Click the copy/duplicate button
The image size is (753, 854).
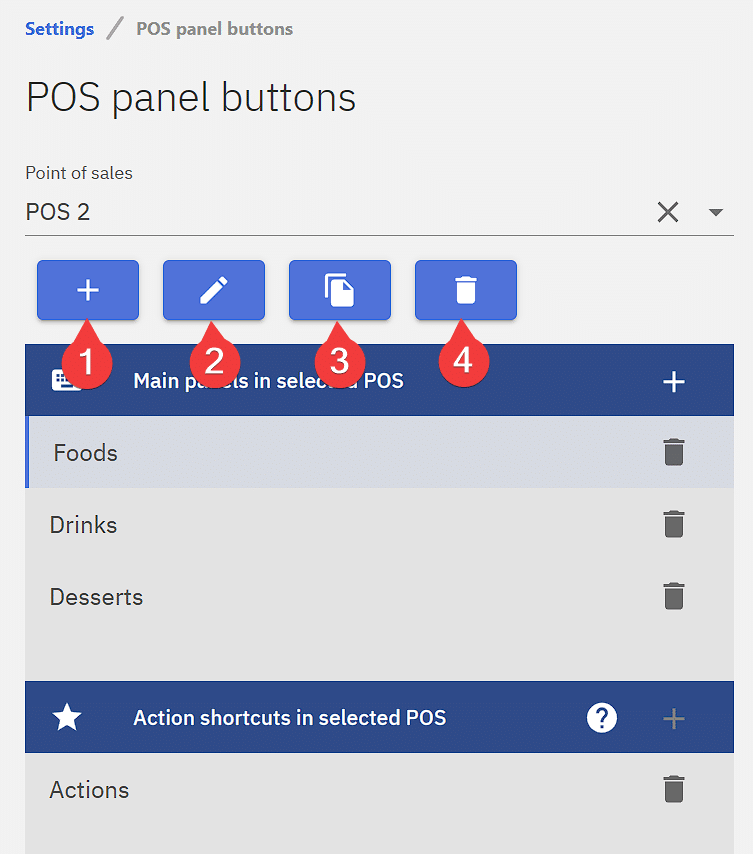click(340, 290)
